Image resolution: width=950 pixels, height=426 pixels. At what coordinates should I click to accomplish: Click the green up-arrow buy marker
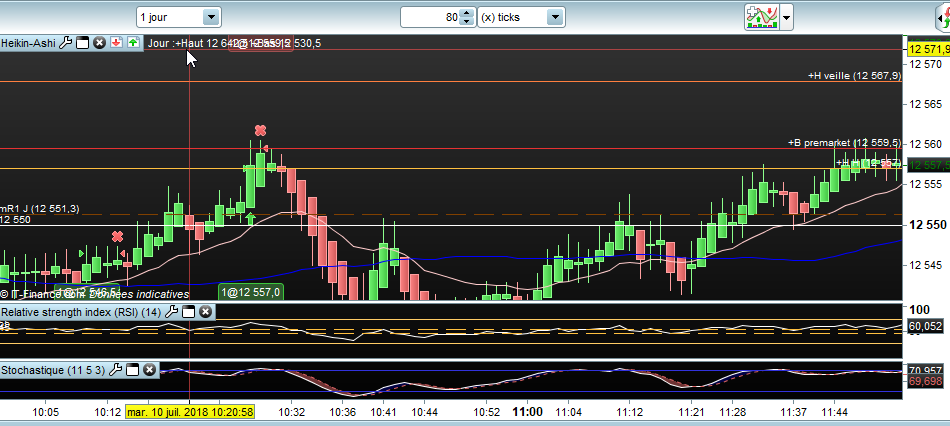tap(251, 219)
